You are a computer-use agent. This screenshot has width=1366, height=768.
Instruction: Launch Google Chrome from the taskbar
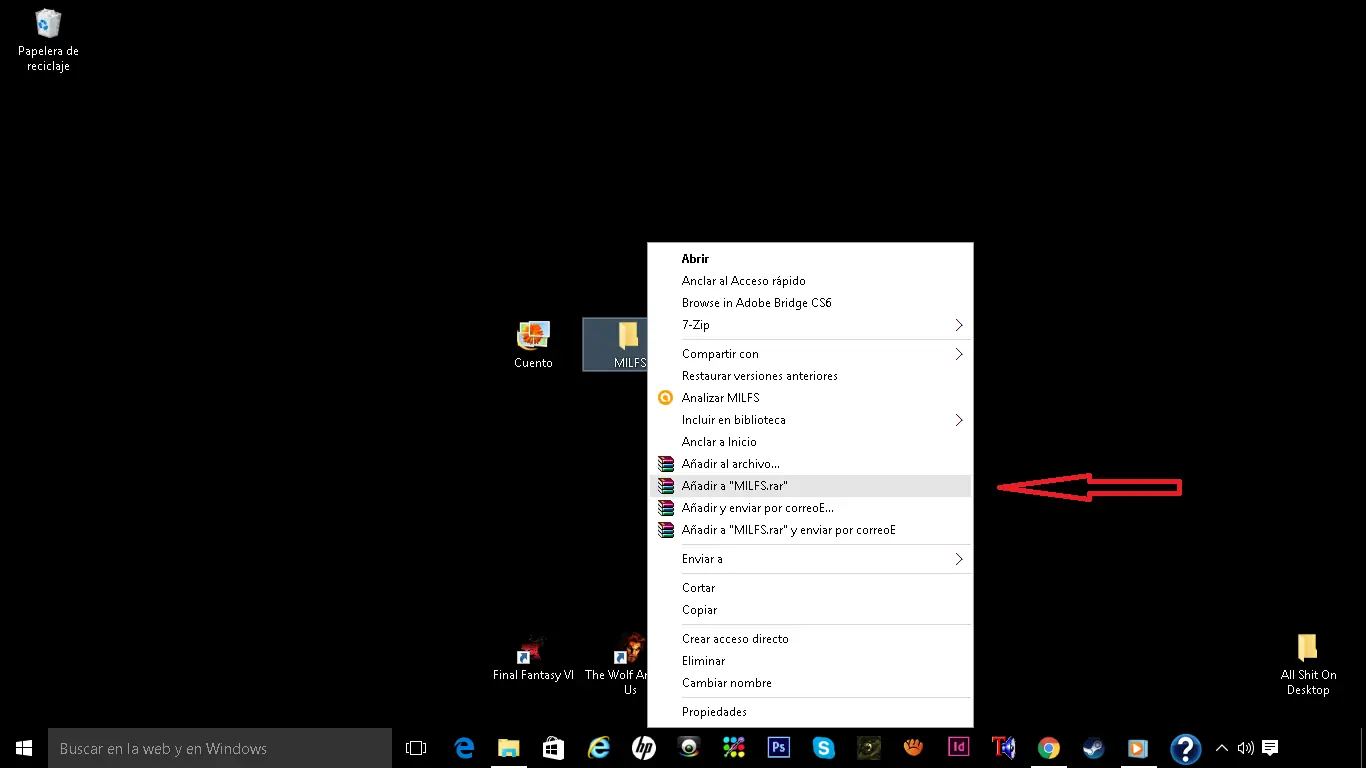click(x=1048, y=747)
